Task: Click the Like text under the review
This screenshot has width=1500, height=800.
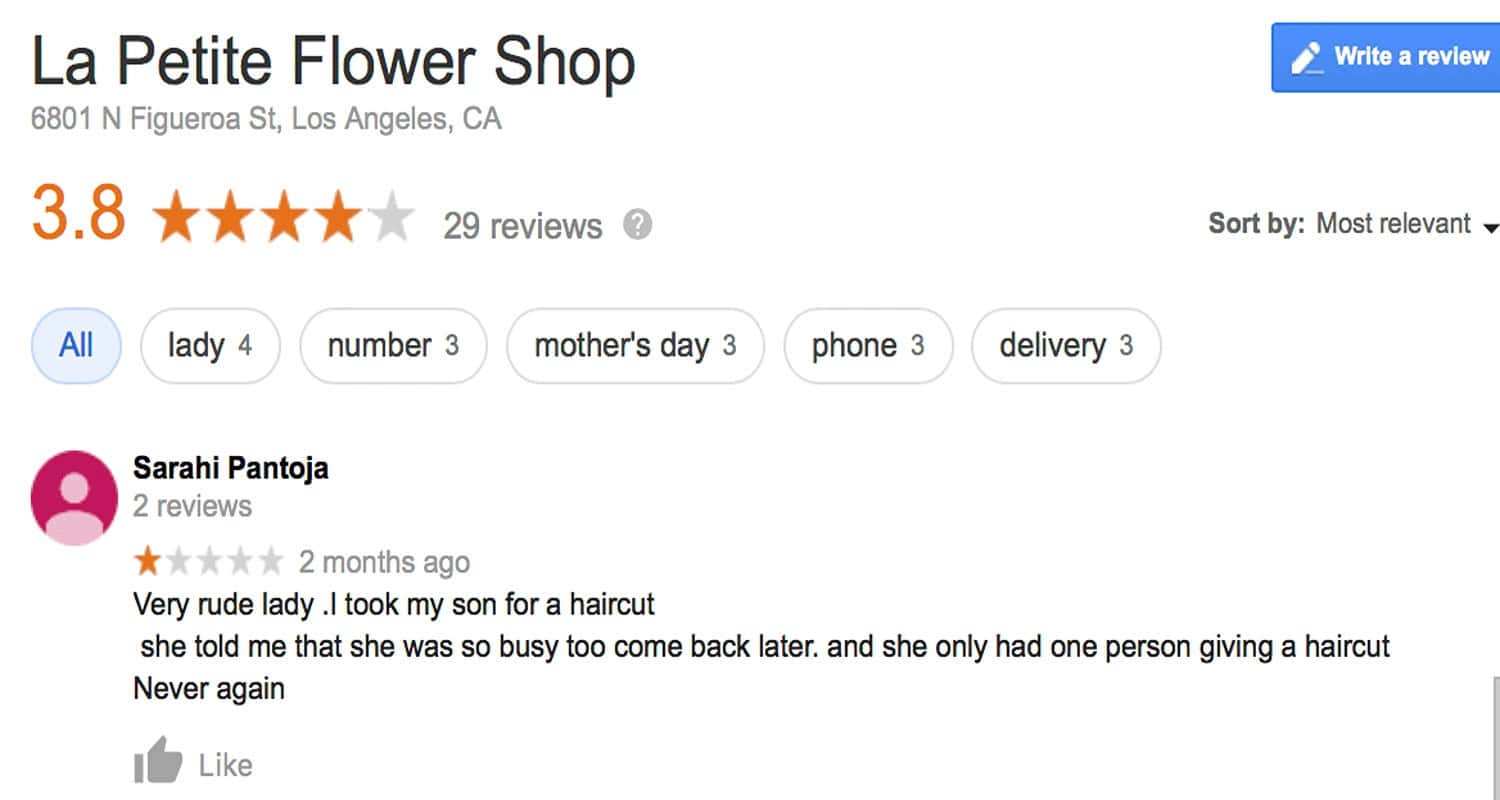Action: (x=225, y=765)
